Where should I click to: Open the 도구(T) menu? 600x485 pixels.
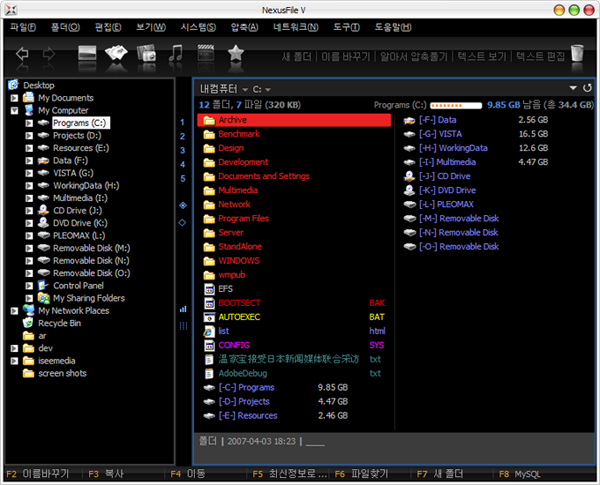347,27
